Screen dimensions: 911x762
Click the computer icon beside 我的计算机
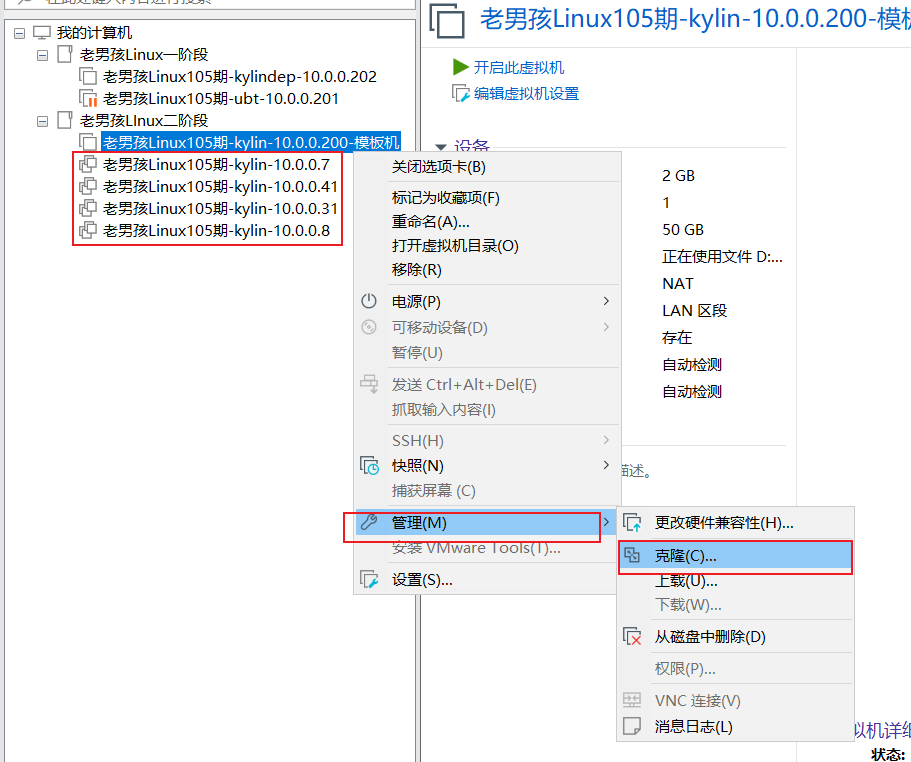pos(42,33)
